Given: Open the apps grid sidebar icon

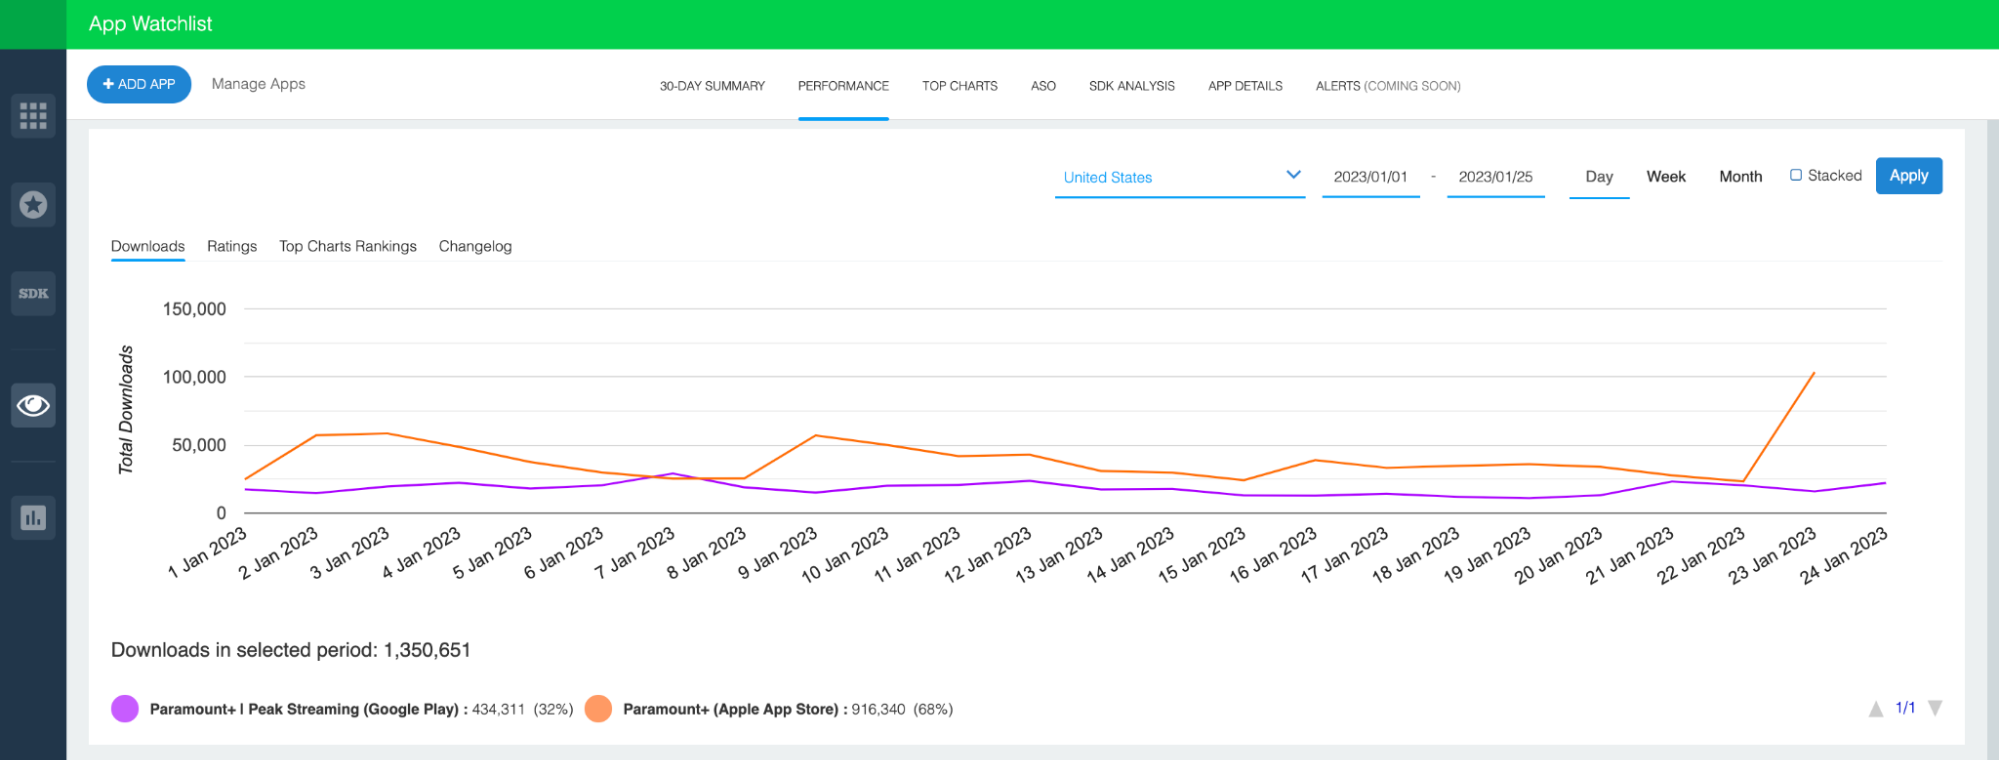Looking at the screenshot, I should click(x=33, y=116).
